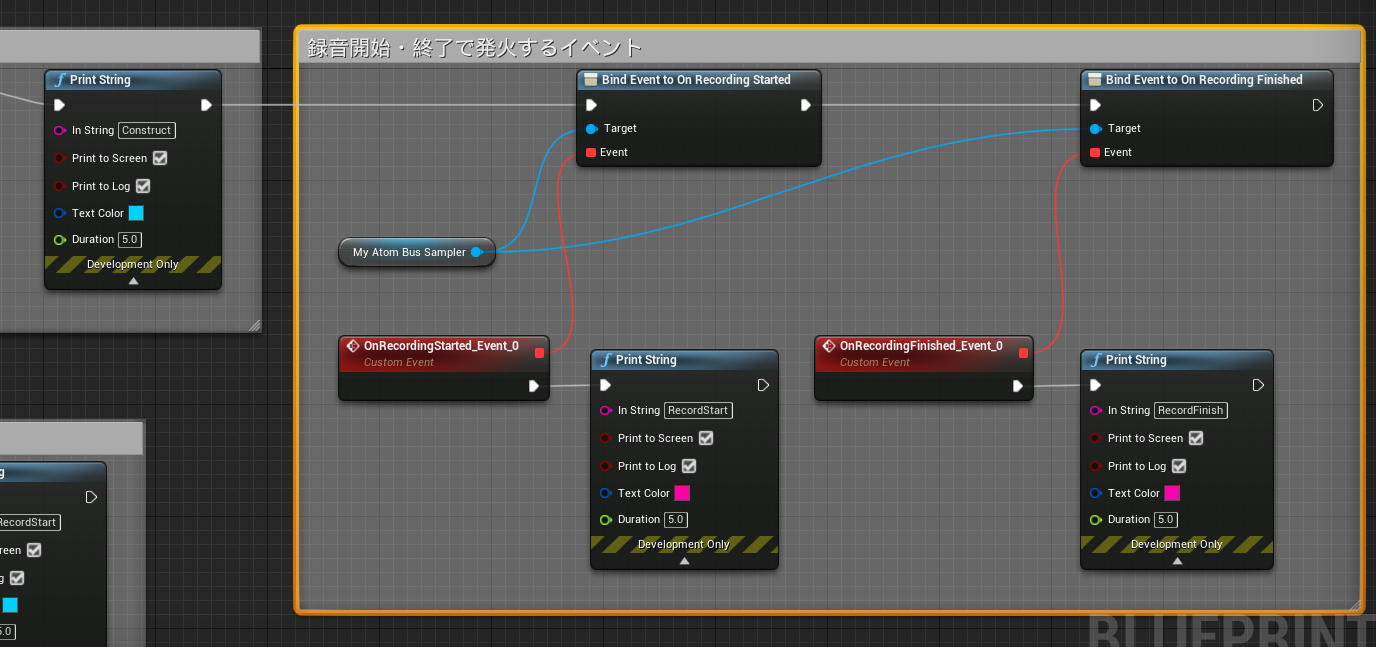
Task: Click exec input pin of Construct Print String
Action: click(59, 105)
